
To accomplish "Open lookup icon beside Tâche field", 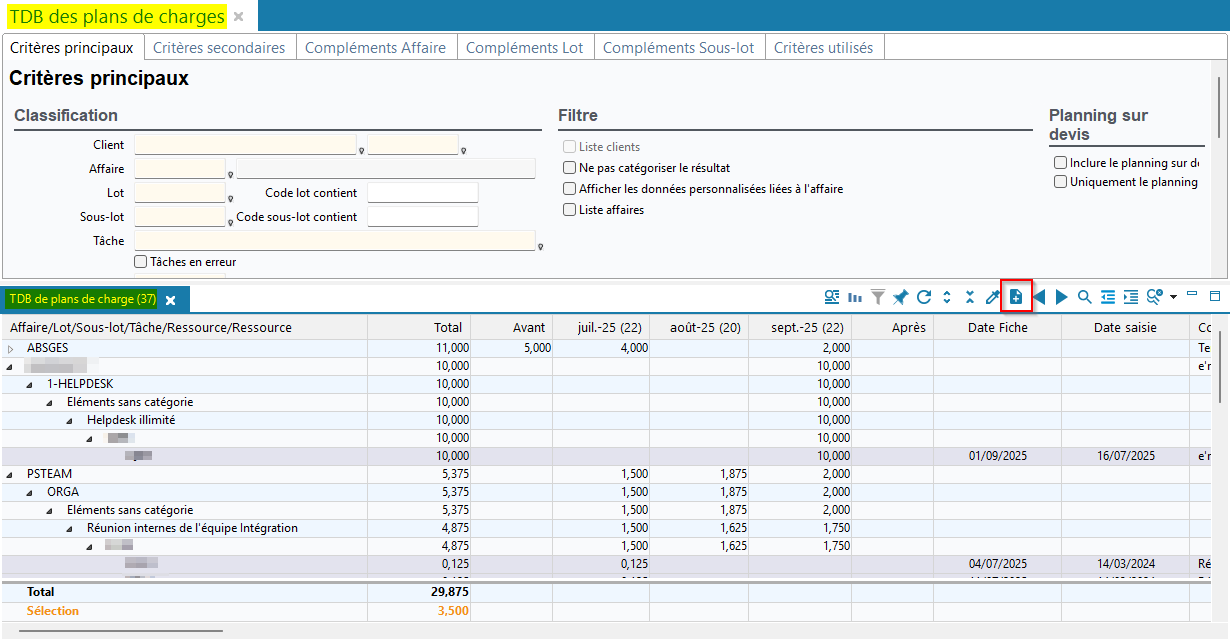I will (541, 247).
